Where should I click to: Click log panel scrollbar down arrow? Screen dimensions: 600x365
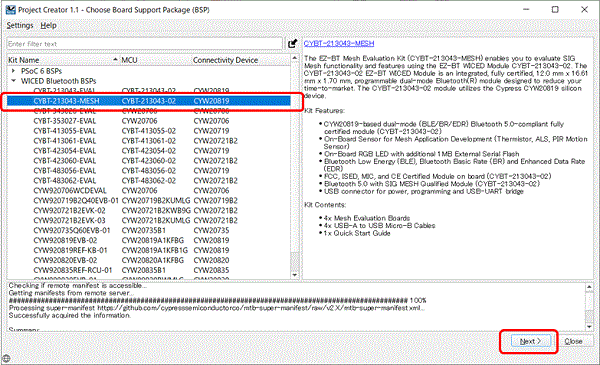[589, 327]
